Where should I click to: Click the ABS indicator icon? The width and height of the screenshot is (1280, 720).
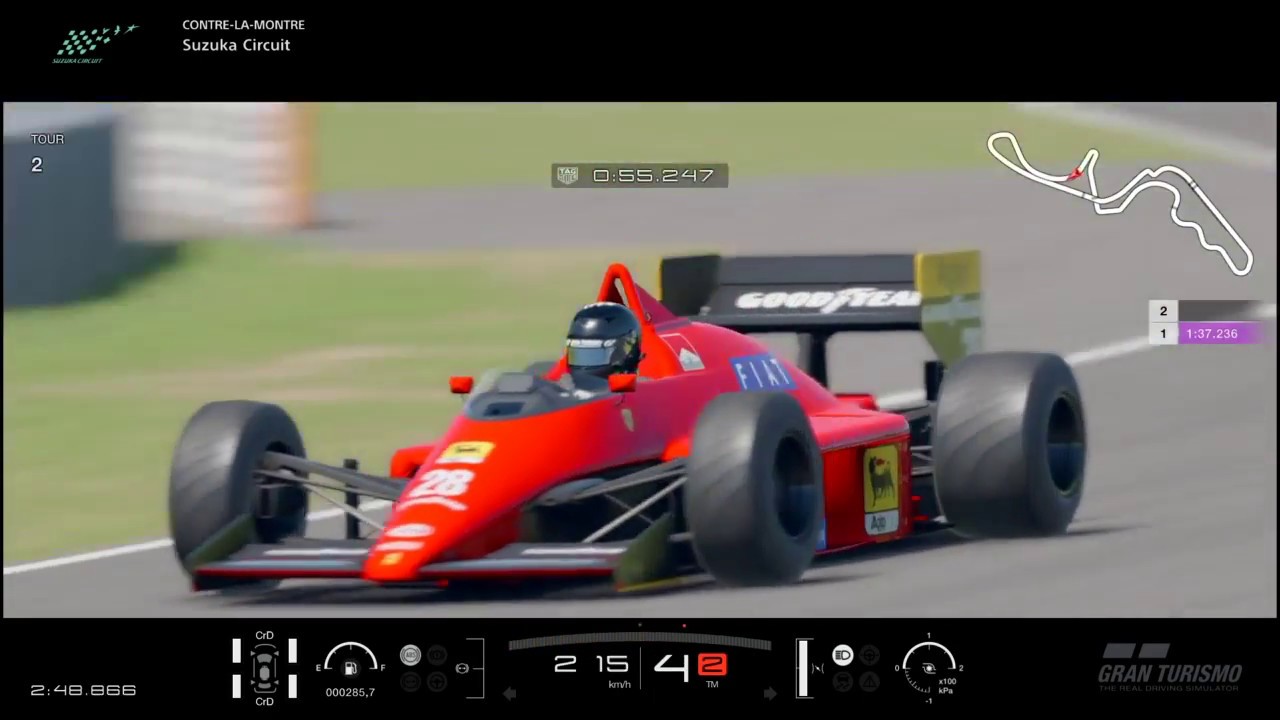pyautogui.click(x=410, y=655)
